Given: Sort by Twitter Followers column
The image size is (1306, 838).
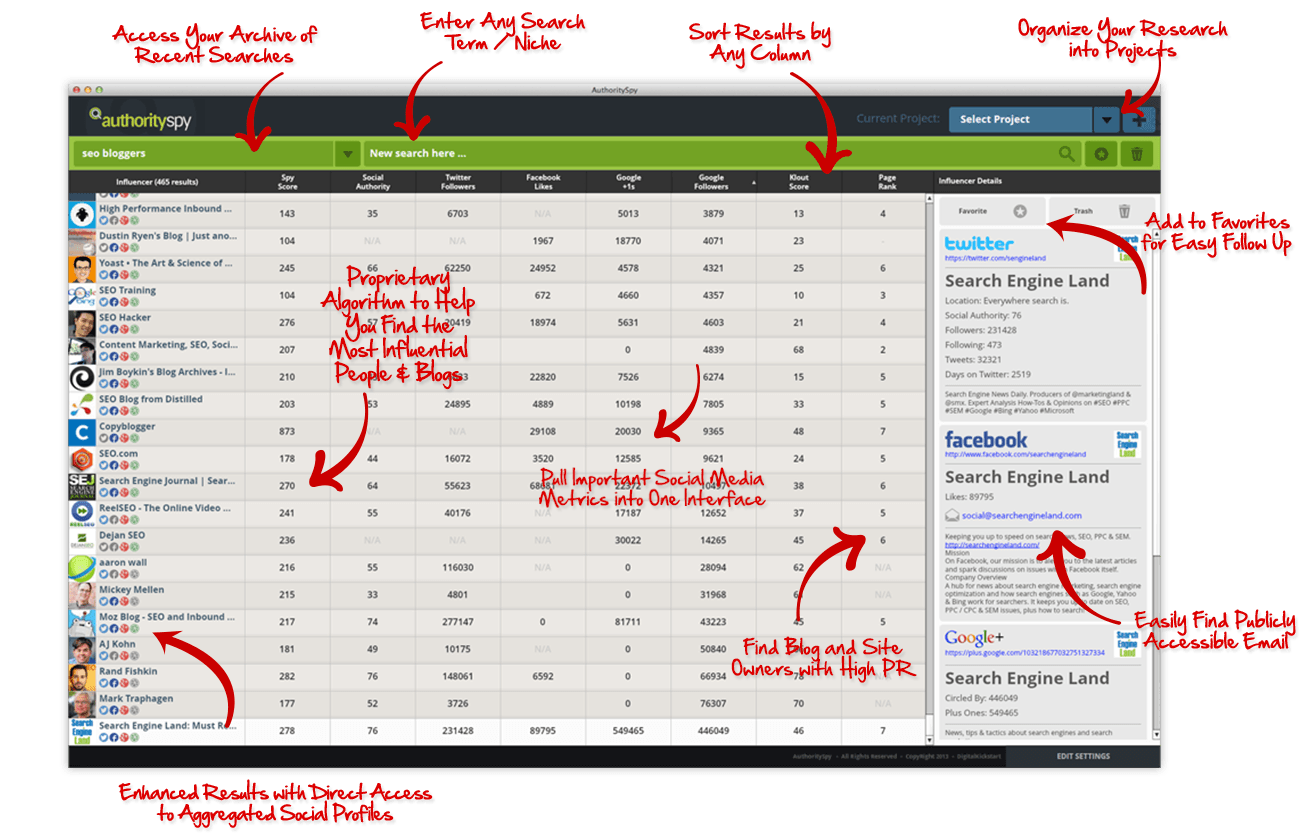Looking at the screenshot, I should coord(458,182).
